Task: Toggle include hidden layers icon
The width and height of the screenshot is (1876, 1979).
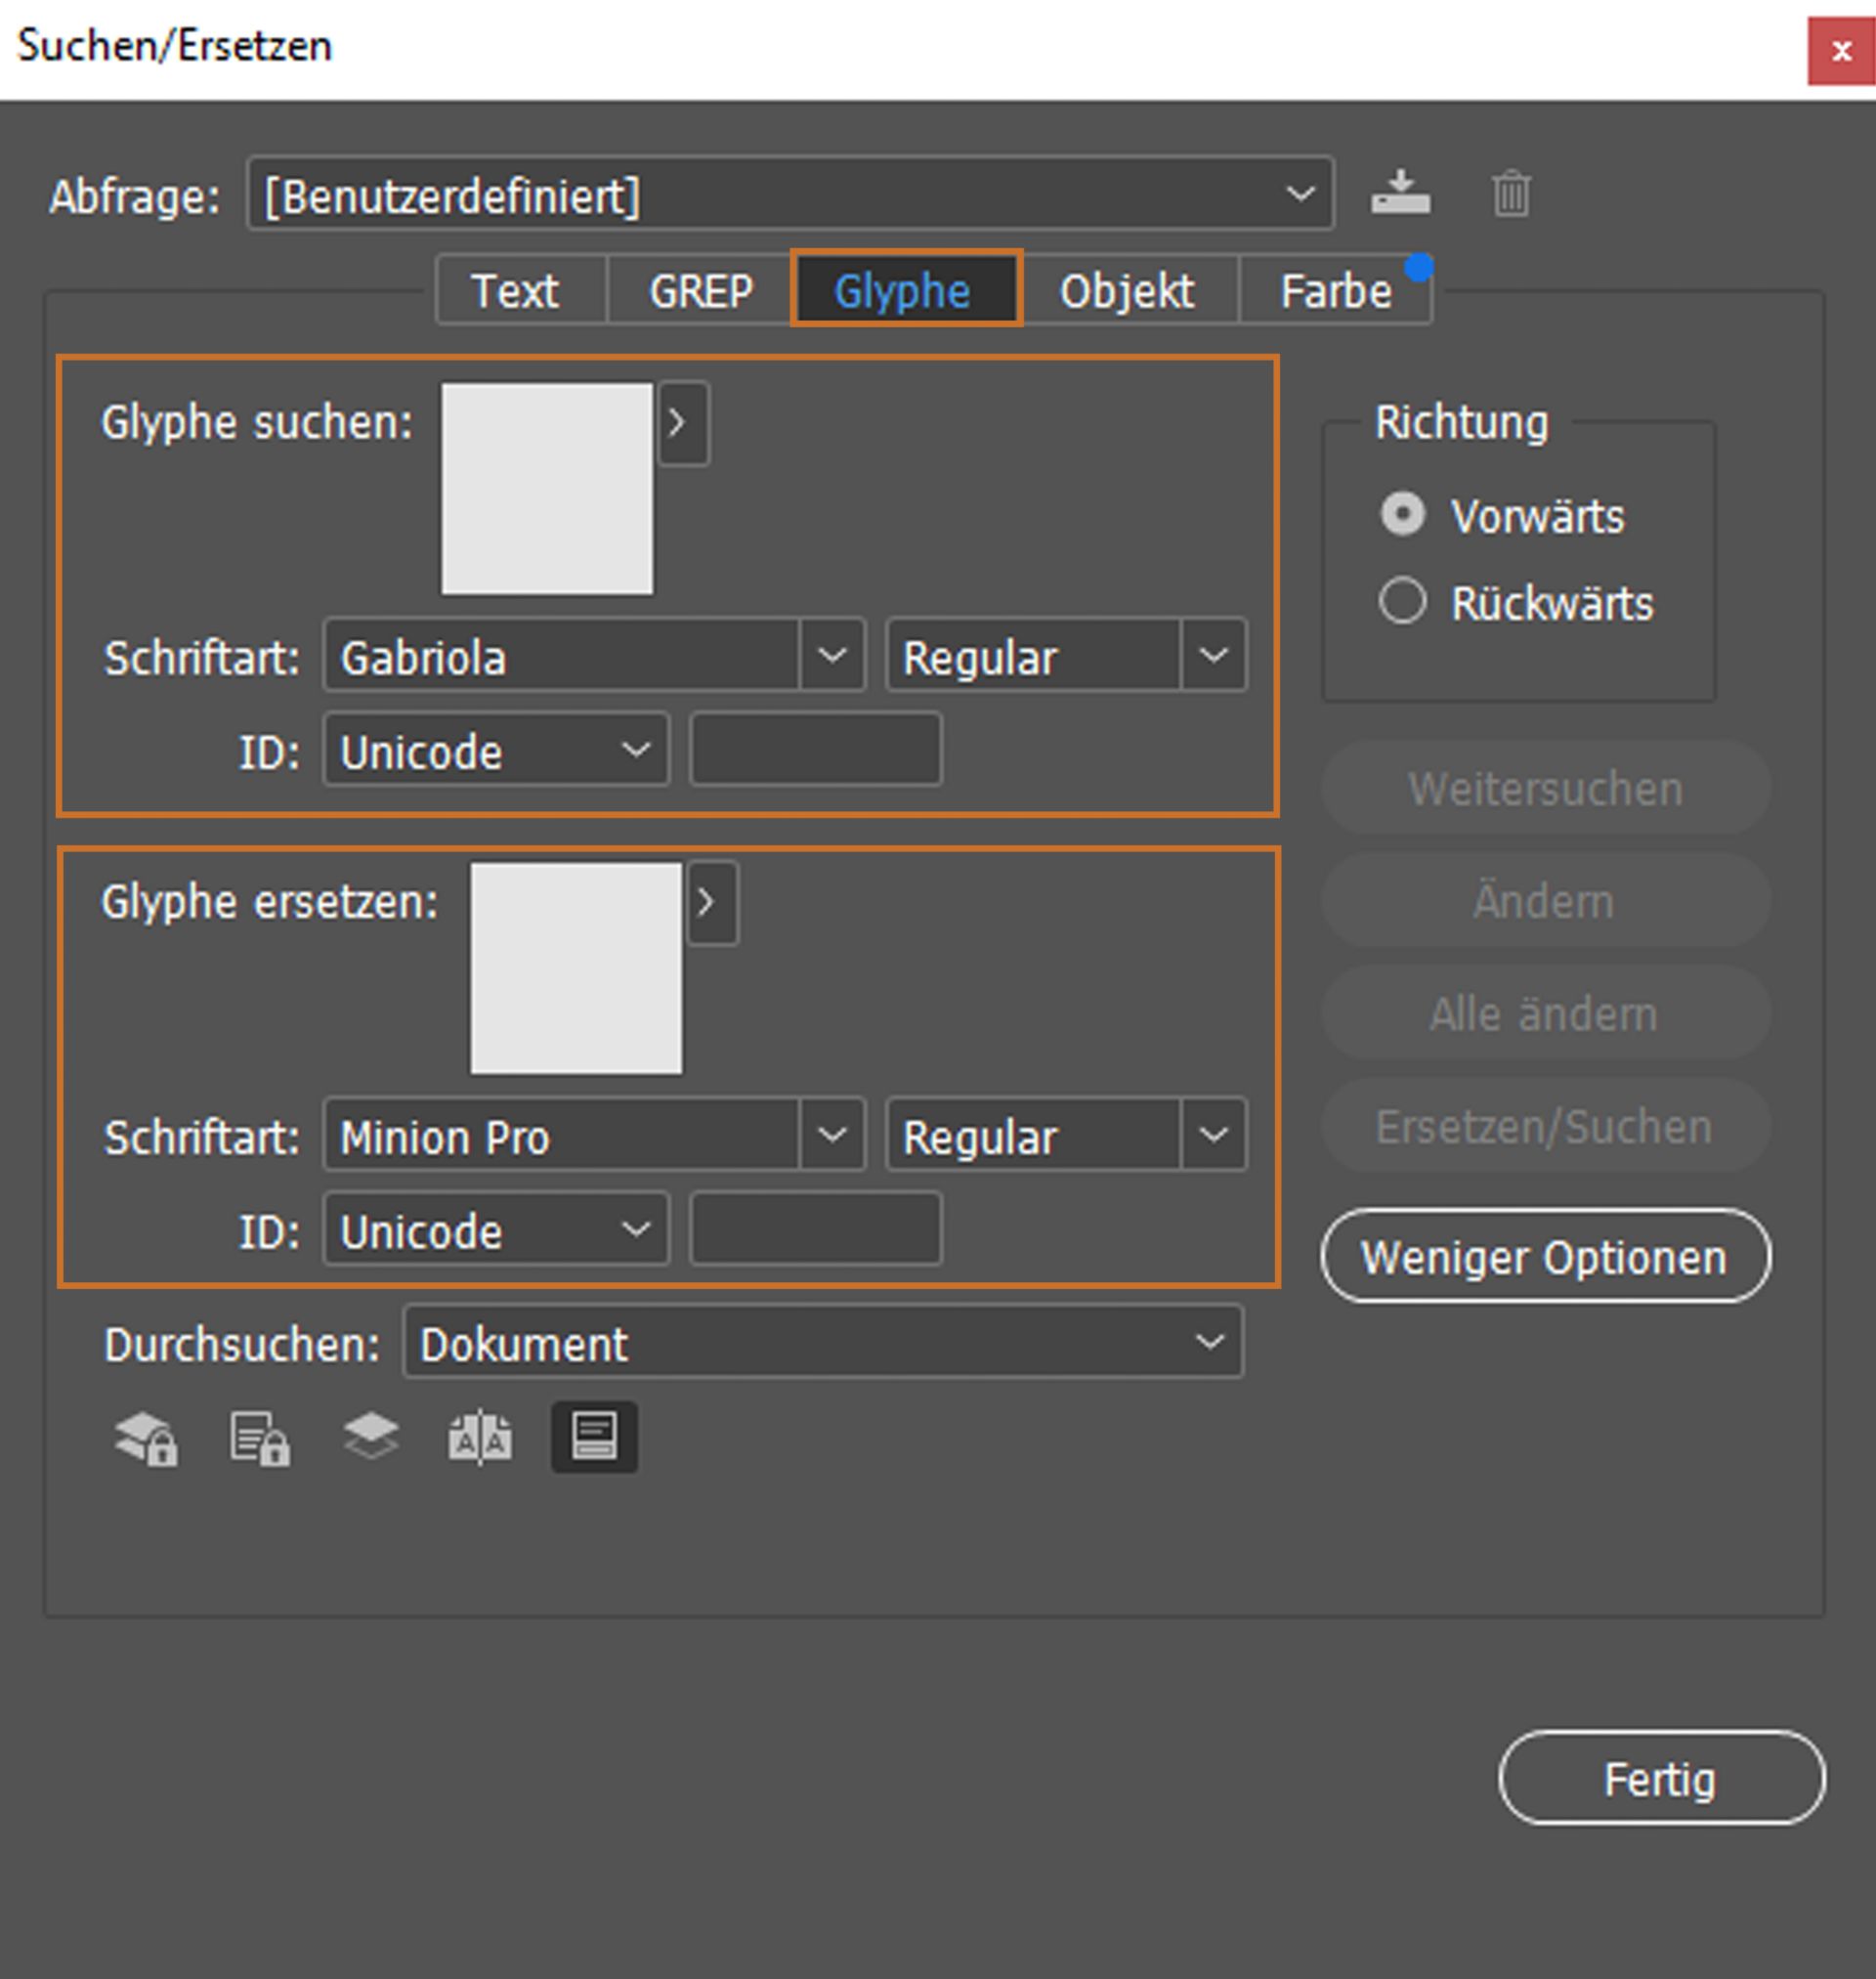Action: (x=371, y=1438)
